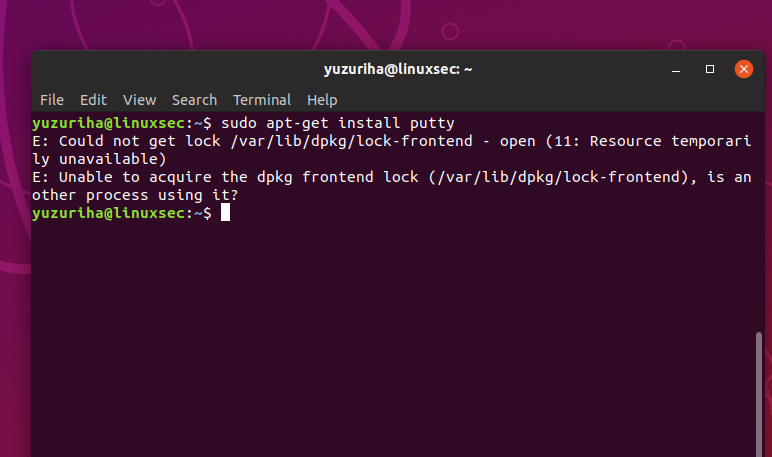Image resolution: width=772 pixels, height=457 pixels.
Task: Minimize the terminal window
Action: [x=676, y=69]
